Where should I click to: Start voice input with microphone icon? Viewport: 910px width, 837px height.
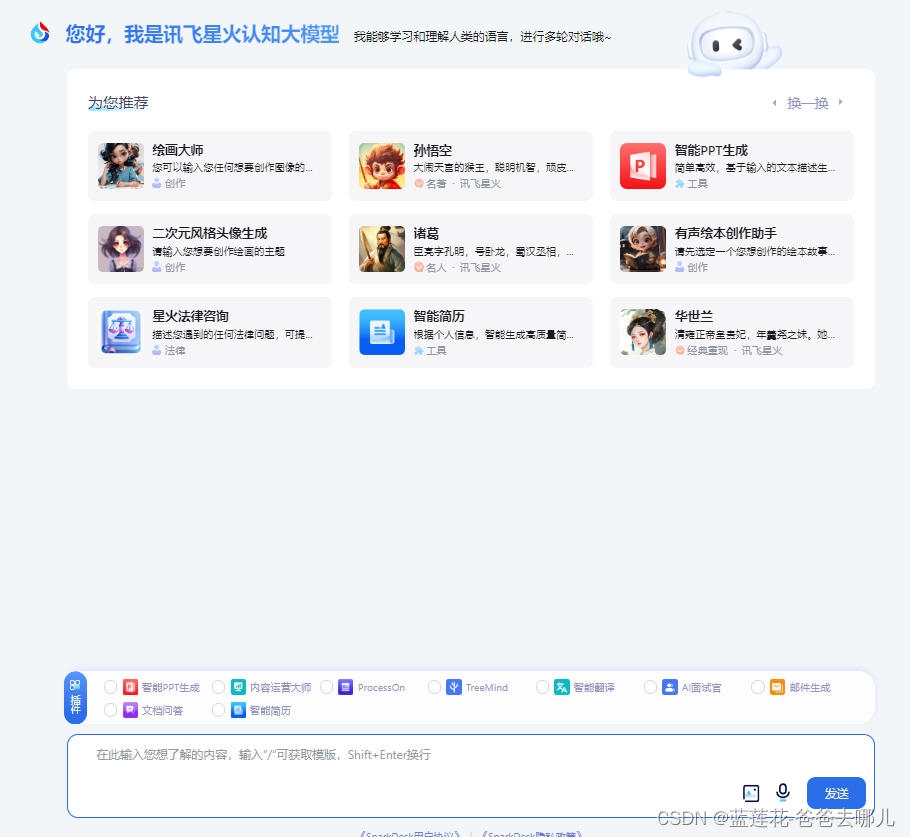coord(783,792)
